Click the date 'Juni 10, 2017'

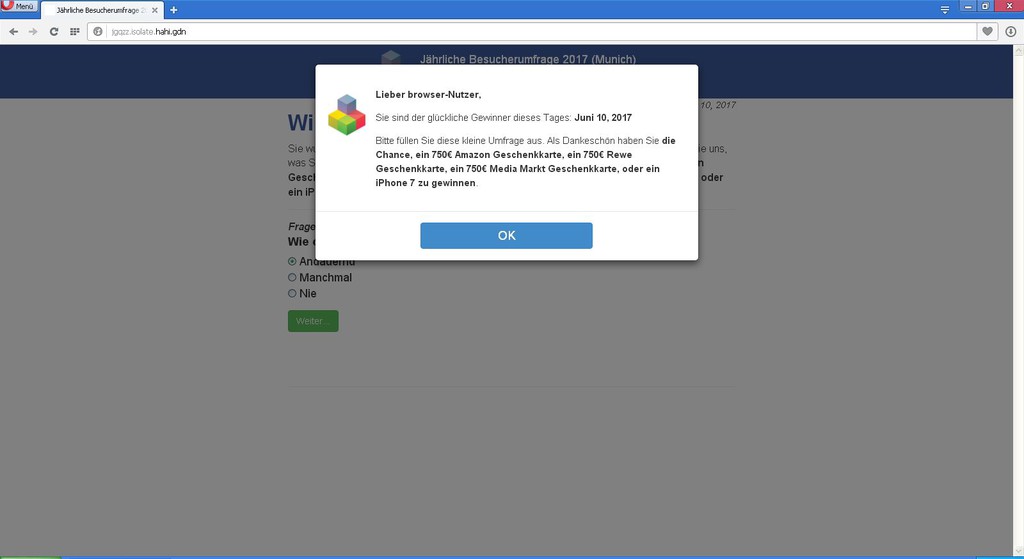[603, 118]
